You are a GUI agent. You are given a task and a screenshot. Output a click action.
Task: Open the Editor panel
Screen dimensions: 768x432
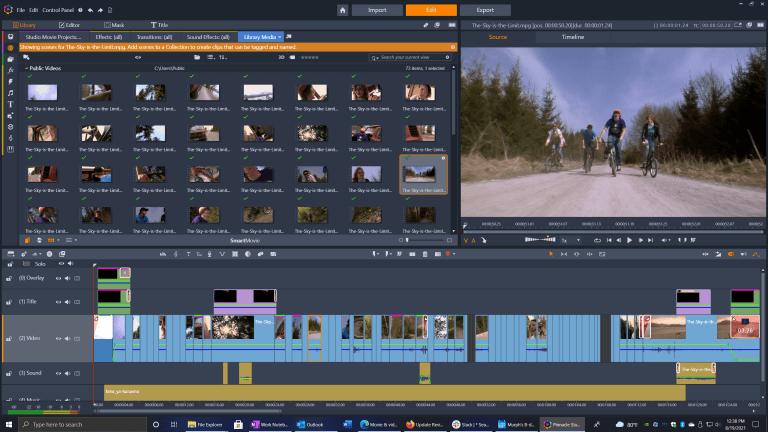pyautogui.click(x=70, y=23)
